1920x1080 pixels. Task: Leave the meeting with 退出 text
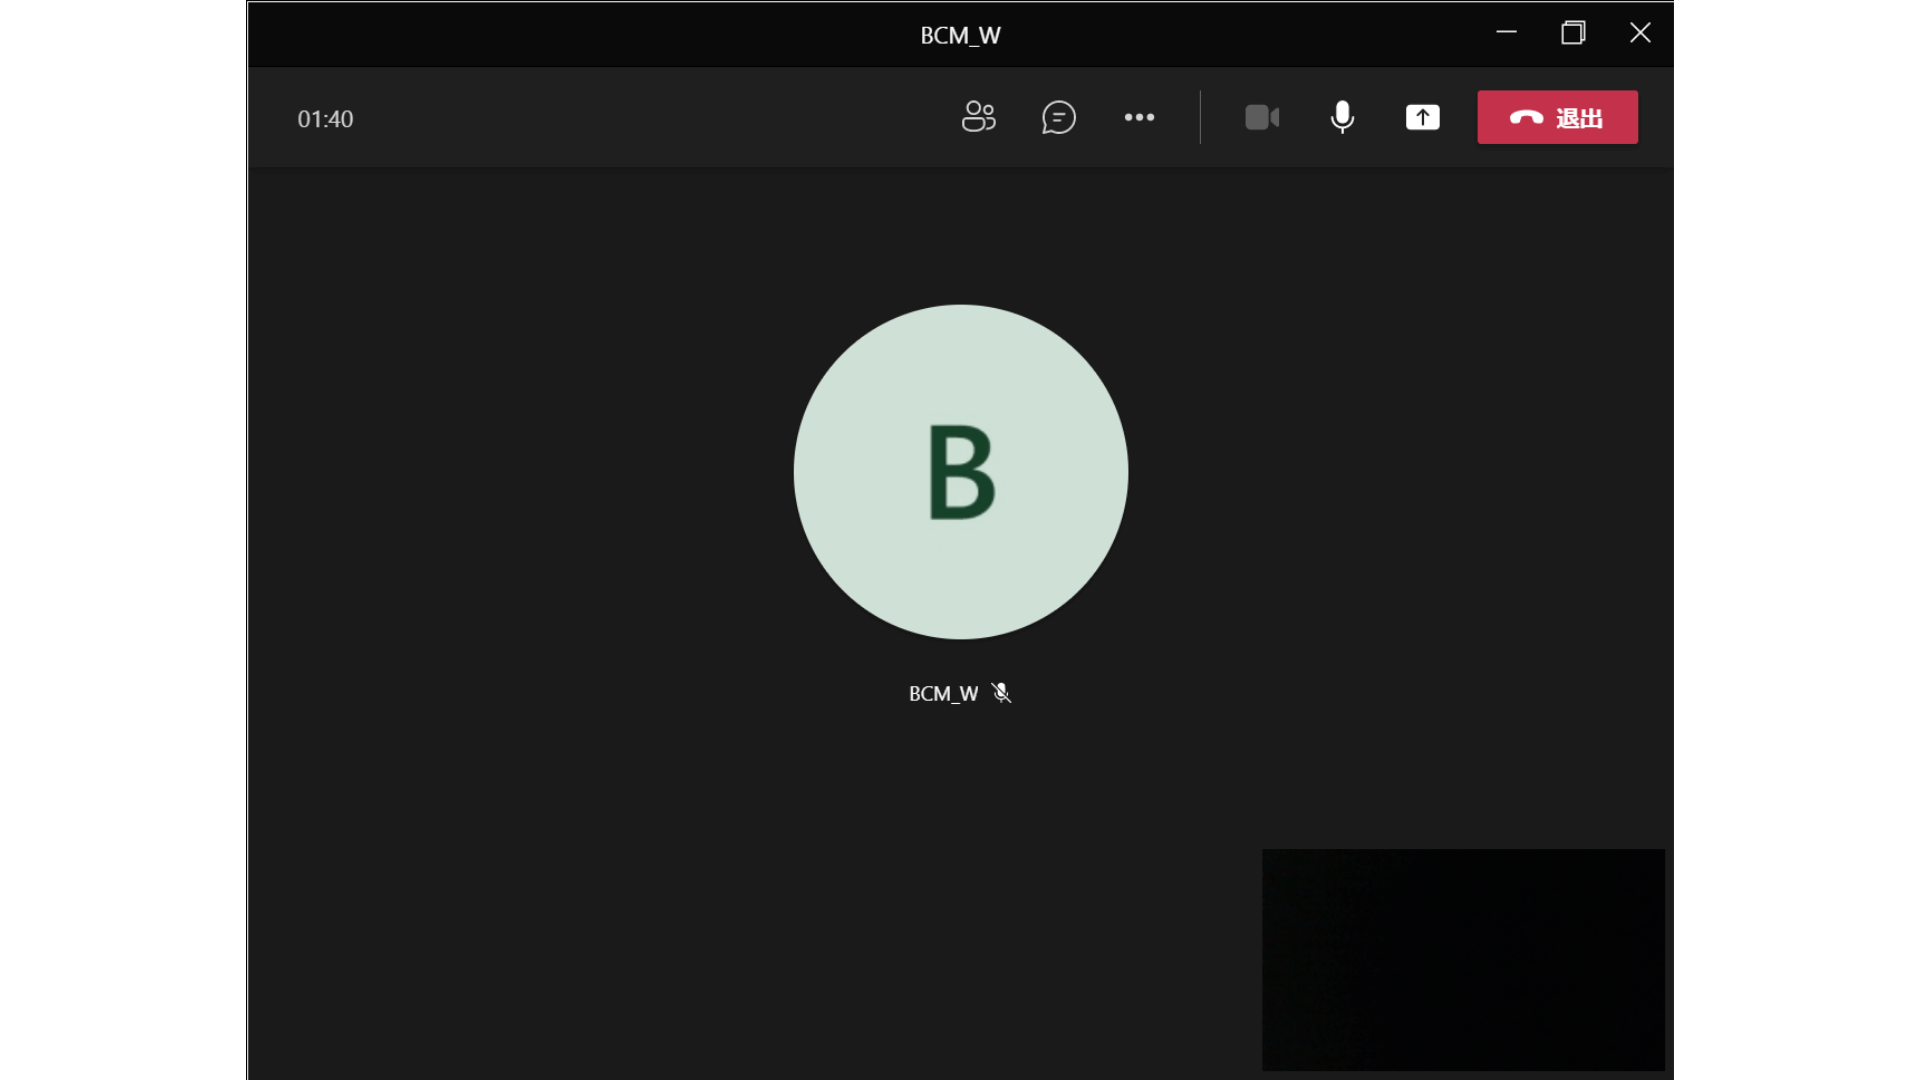[x=1579, y=118]
